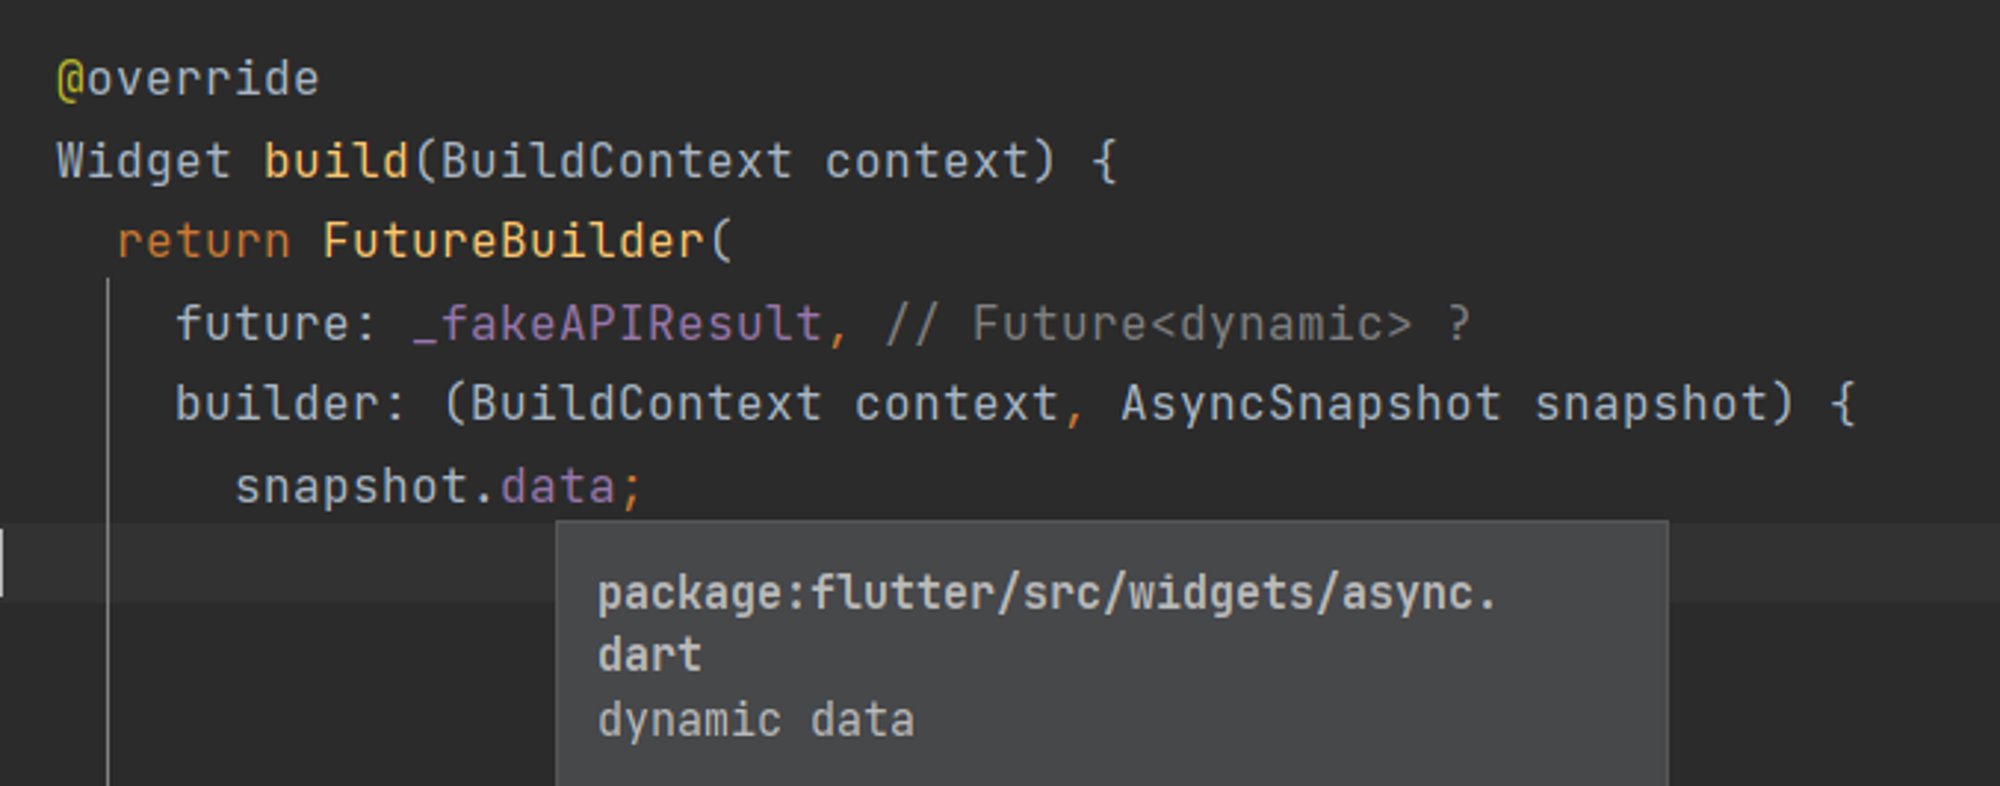Screen dimensions: 2000x786
Task: Click BuildContext in the build signature
Action: (616, 161)
